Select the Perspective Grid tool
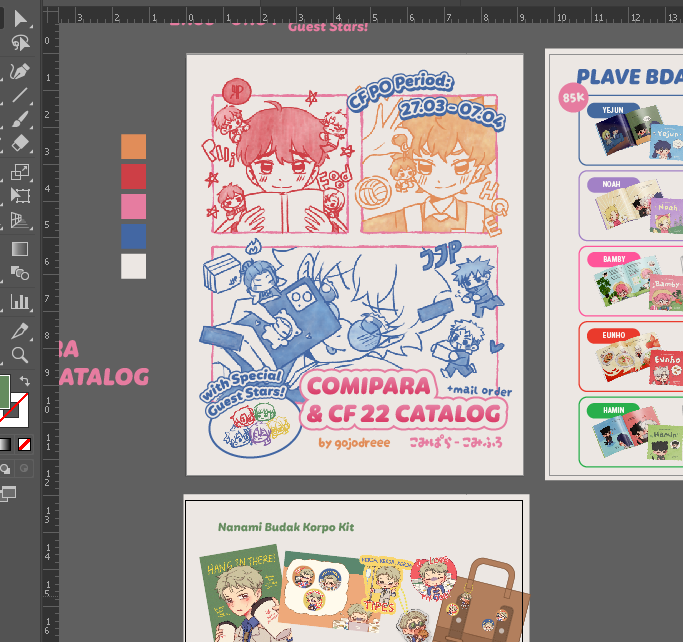The height and width of the screenshot is (642, 683). pos(20,220)
